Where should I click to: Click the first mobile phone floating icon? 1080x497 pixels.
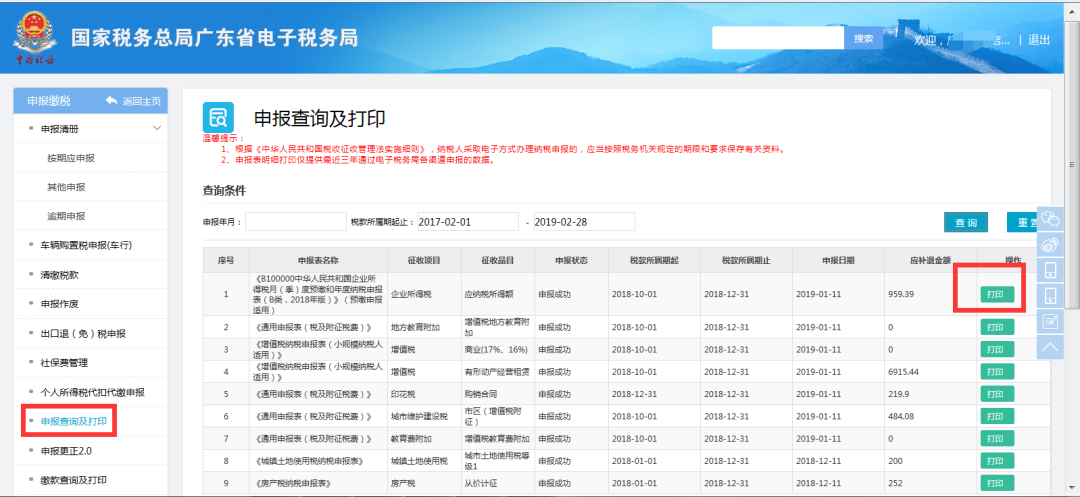(1050, 270)
